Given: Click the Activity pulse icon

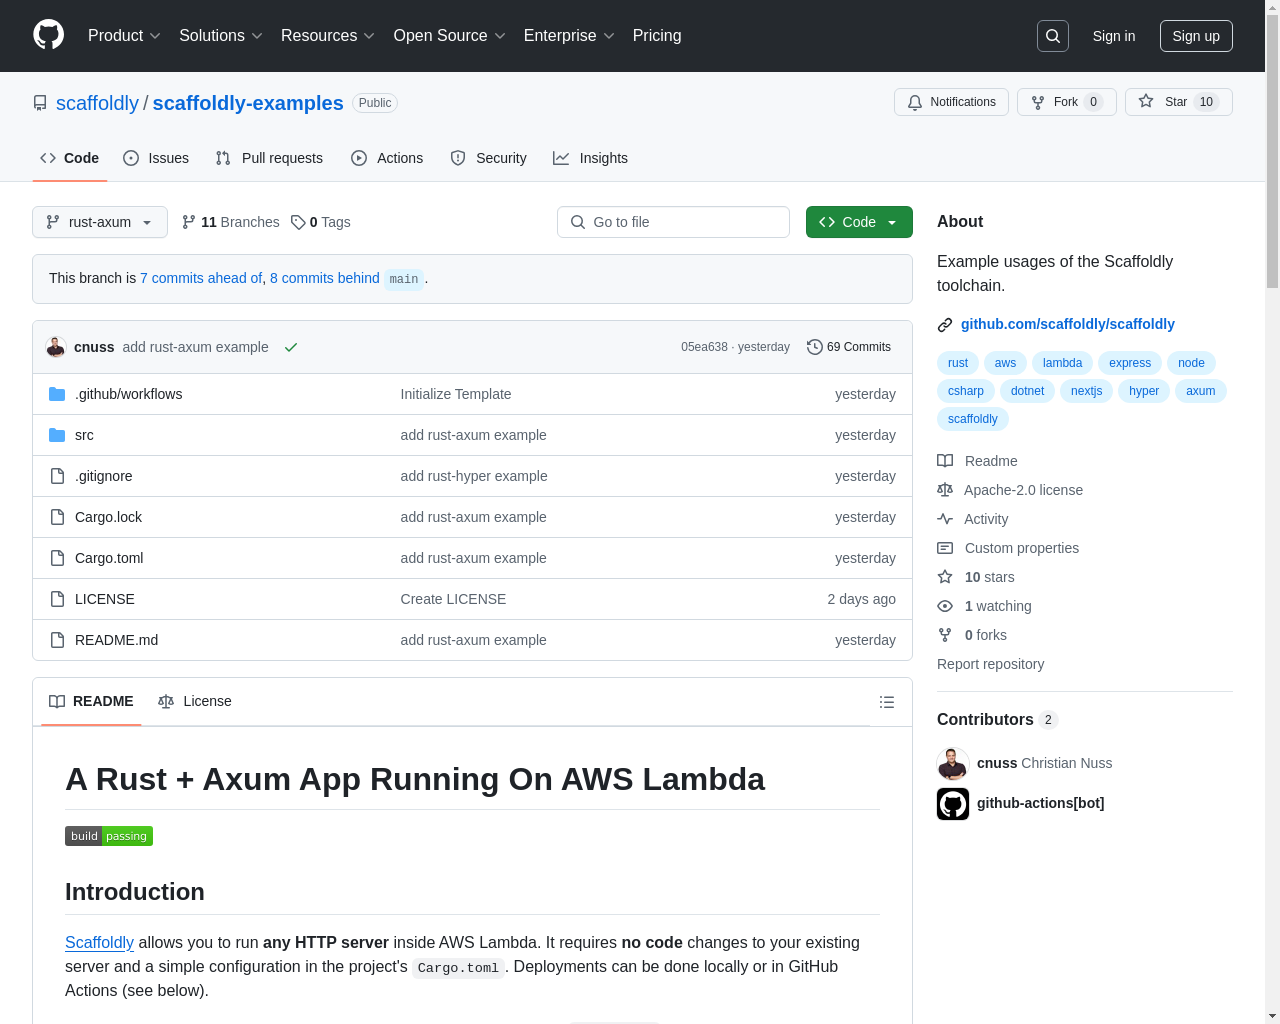Looking at the screenshot, I should point(945,519).
